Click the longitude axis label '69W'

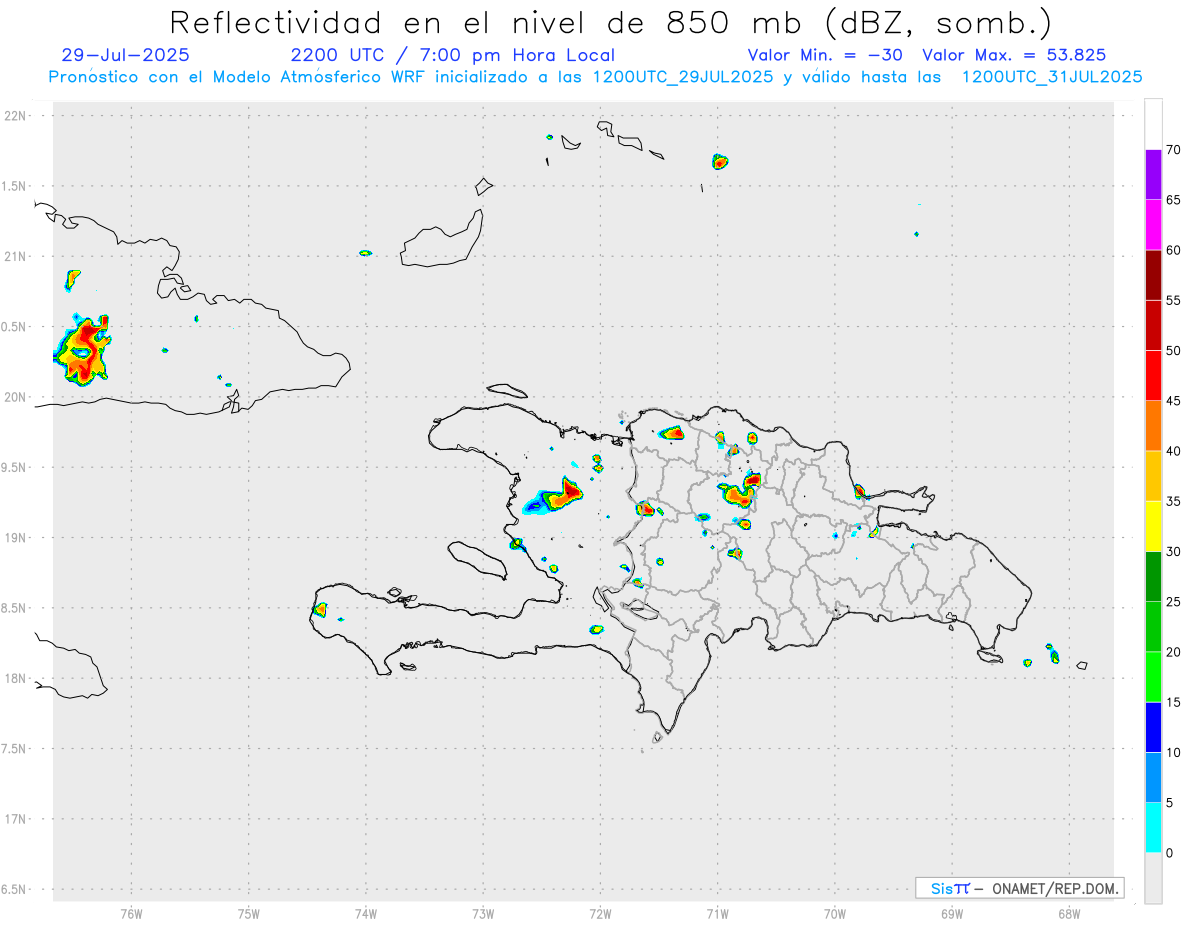coord(952,913)
